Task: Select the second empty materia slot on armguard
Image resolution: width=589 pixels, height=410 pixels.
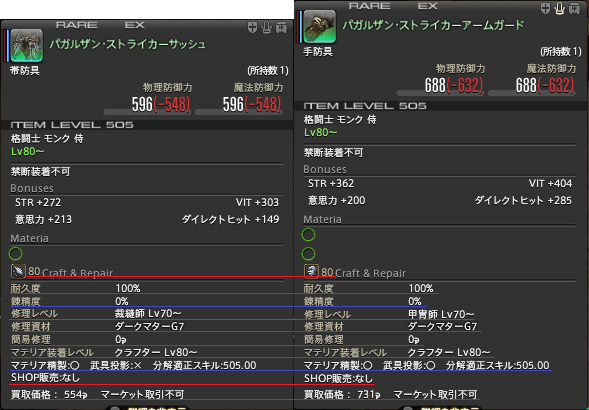Action: 308,254
